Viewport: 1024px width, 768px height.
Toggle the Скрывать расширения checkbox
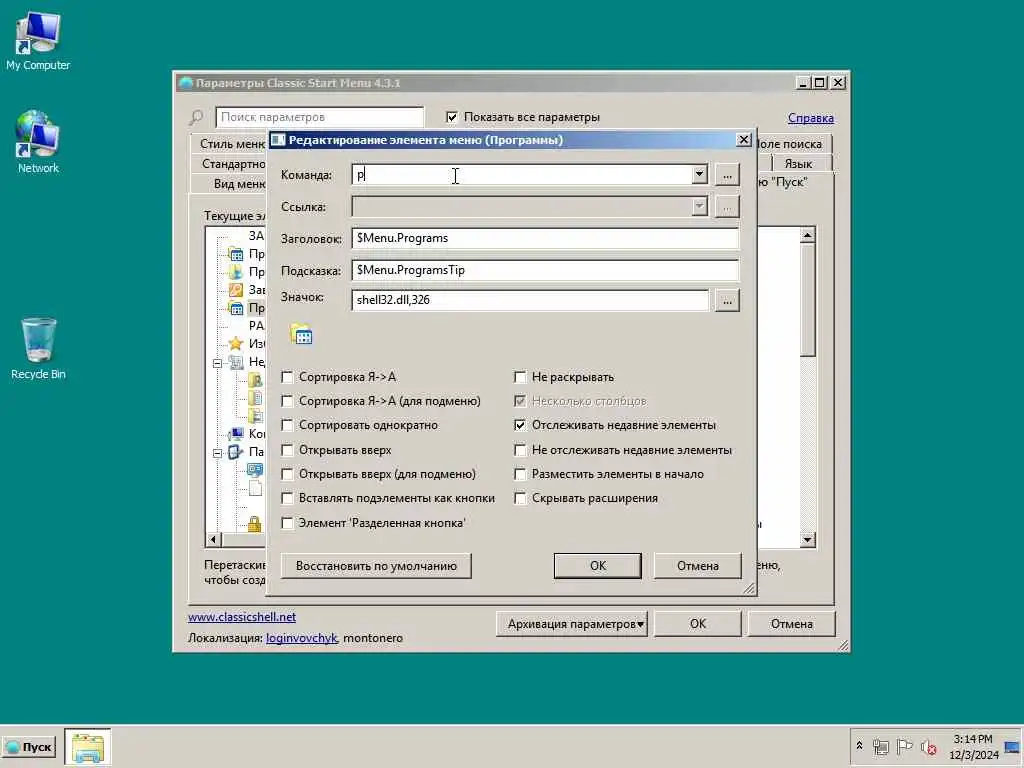[x=520, y=498]
